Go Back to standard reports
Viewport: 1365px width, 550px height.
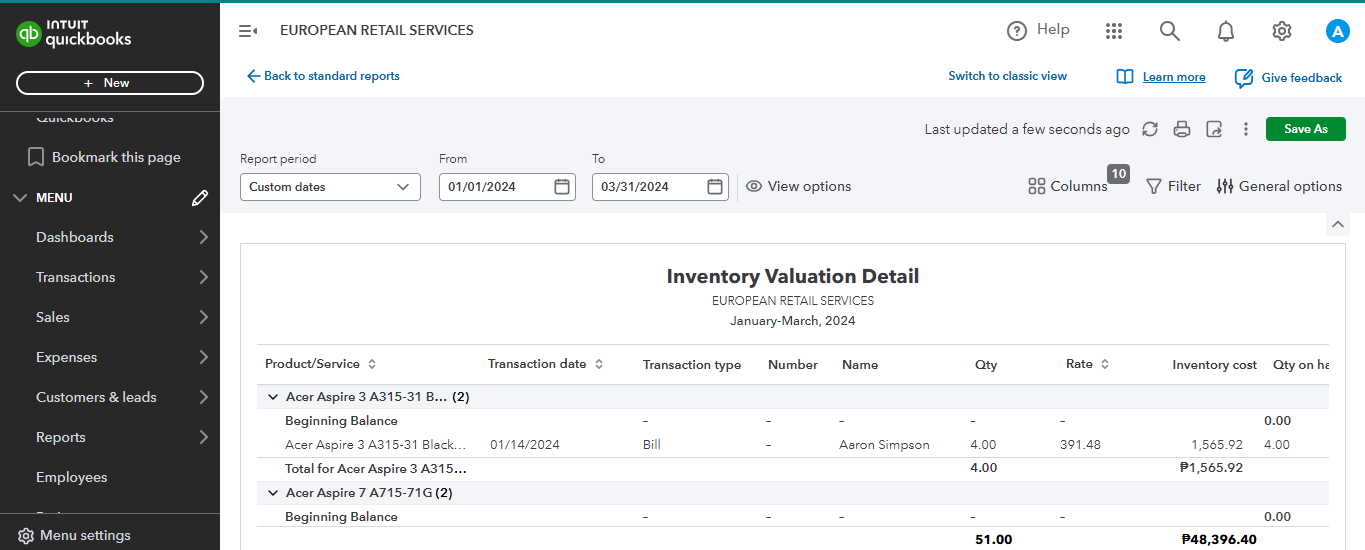[x=323, y=76]
